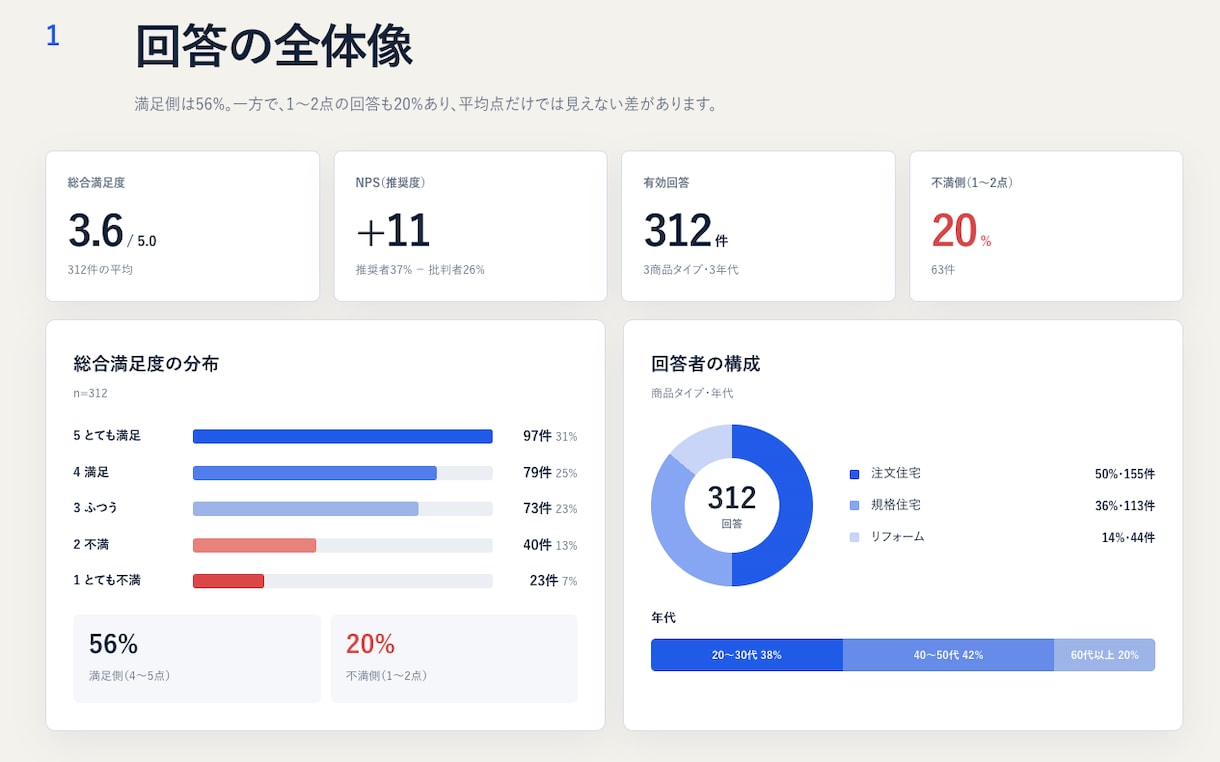Click the heading 回答の全体像
Viewport: 1220px width, 762px height.
click(274, 47)
